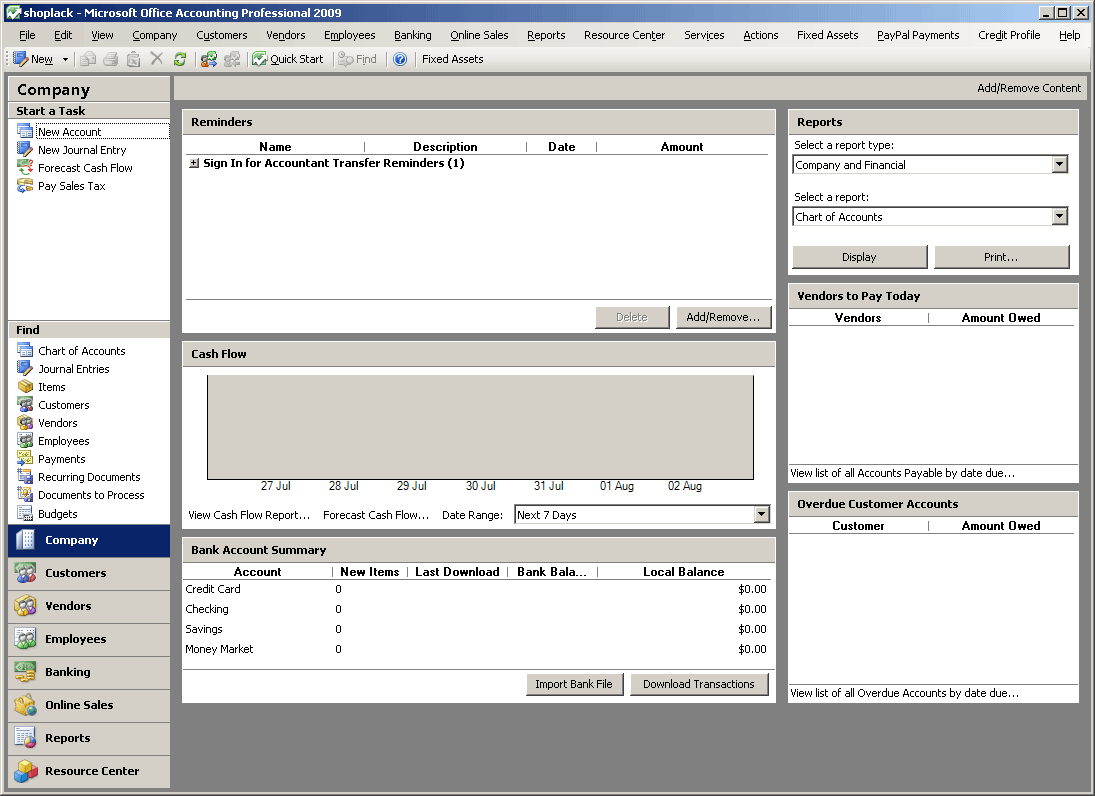The height and width of the screenshot is (796, 1095).
Task: Click the Forecast Cash Flow icon
Action: (25, 168)
